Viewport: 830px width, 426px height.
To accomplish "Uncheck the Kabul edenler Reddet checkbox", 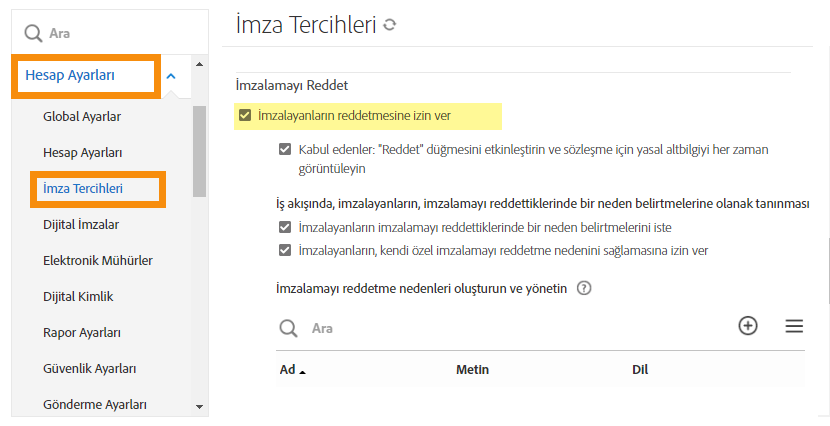I will [x=286, y=150].
